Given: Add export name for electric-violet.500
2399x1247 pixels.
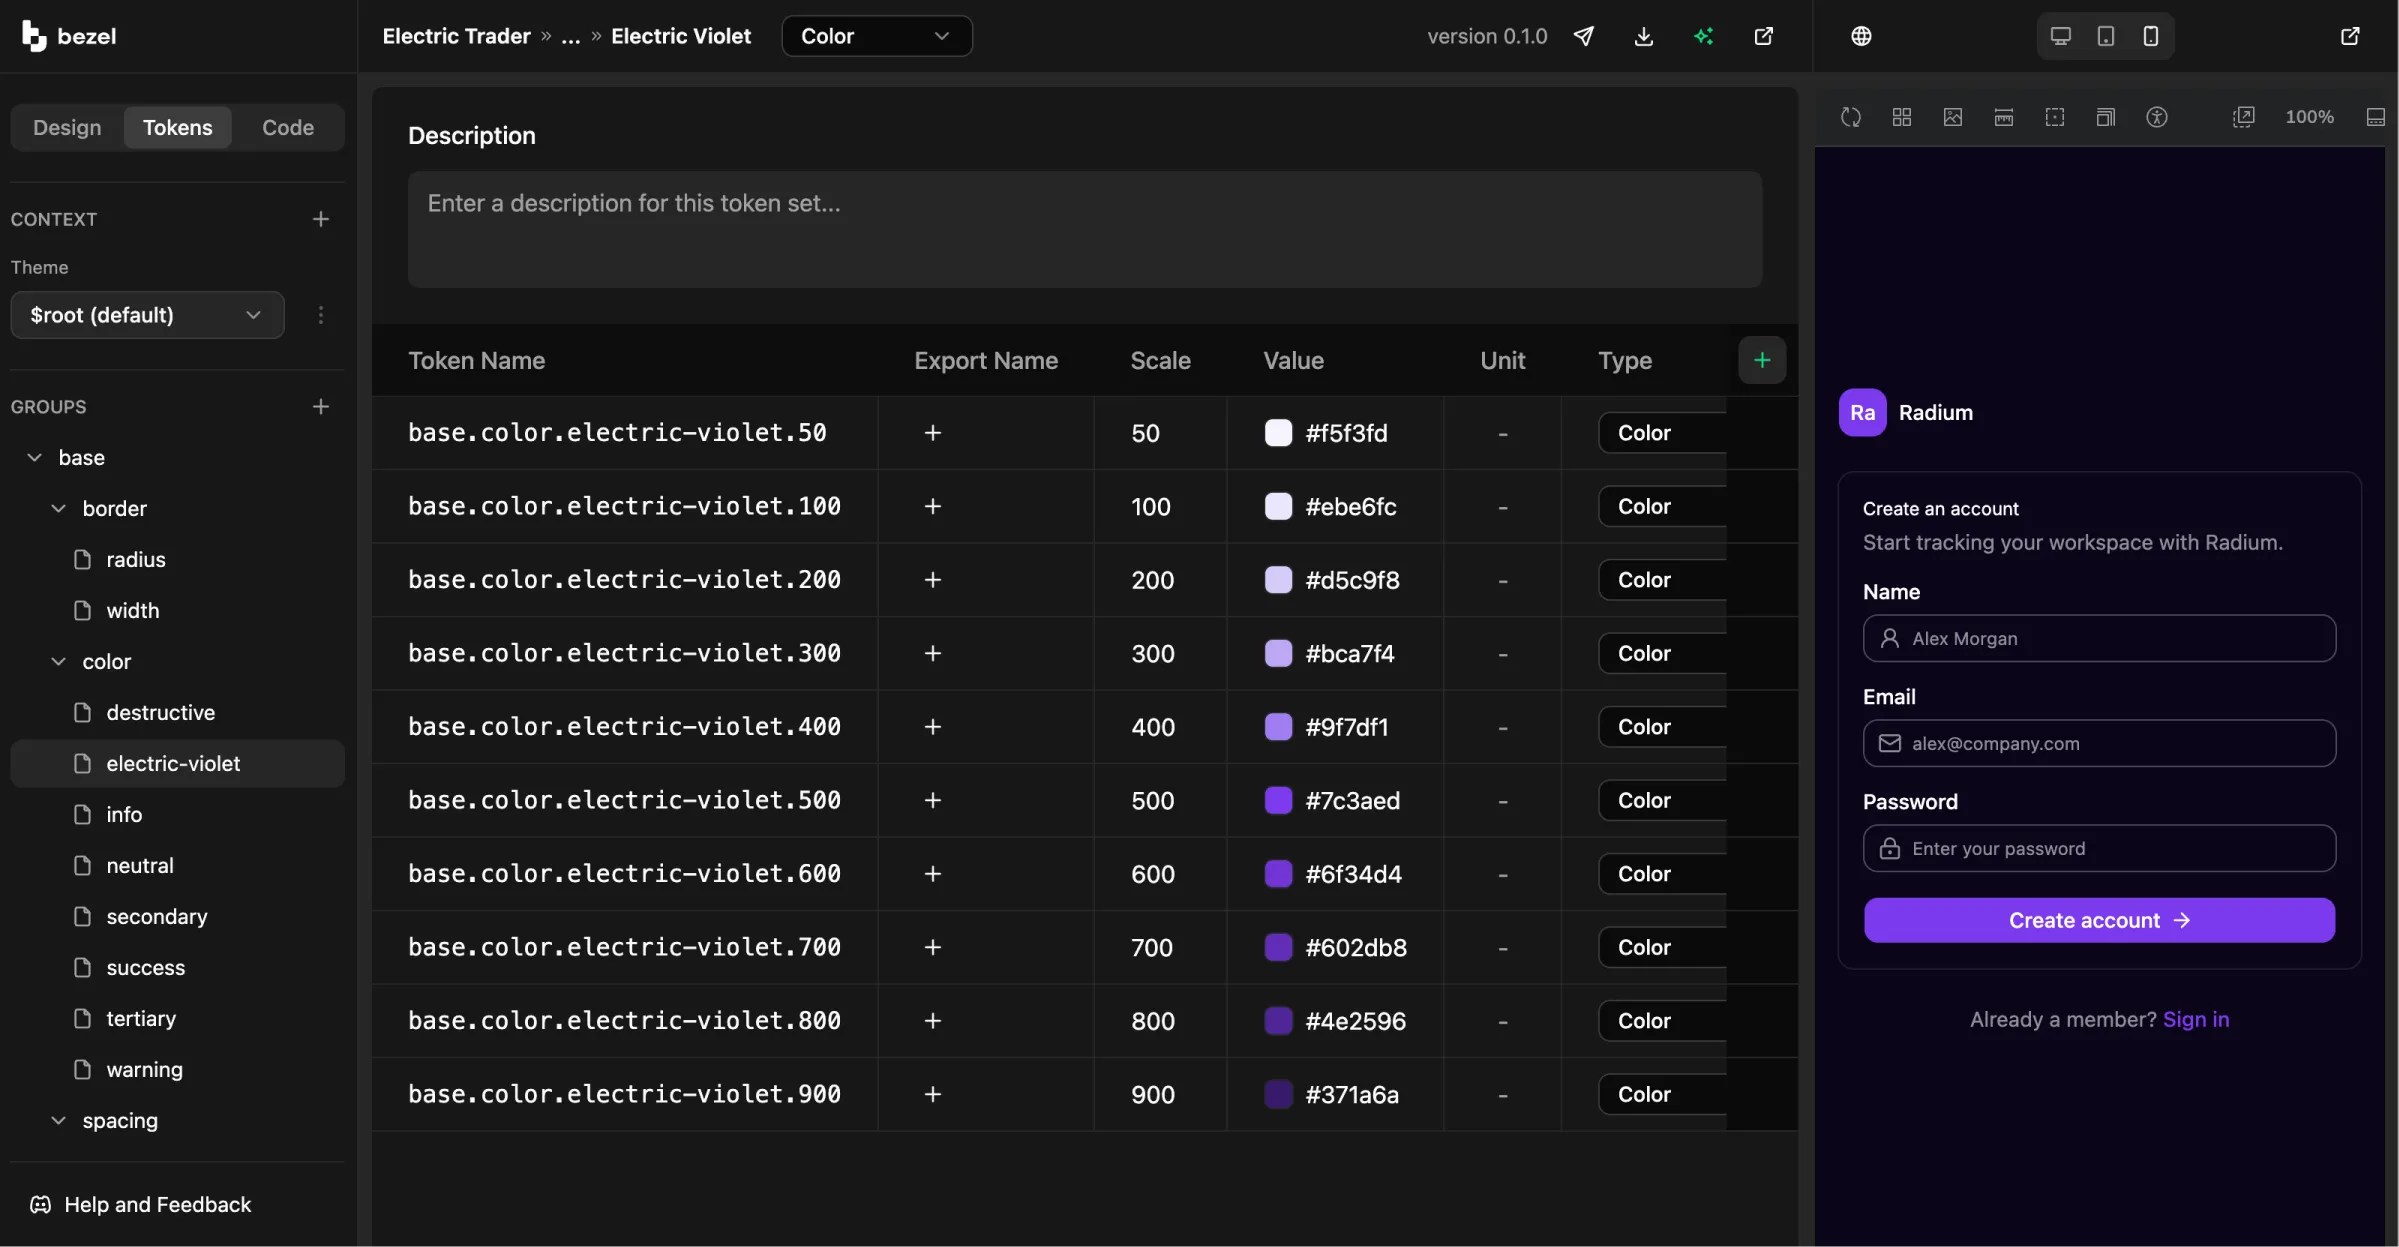Looking at the screenshot, I should tap(933, 800).
